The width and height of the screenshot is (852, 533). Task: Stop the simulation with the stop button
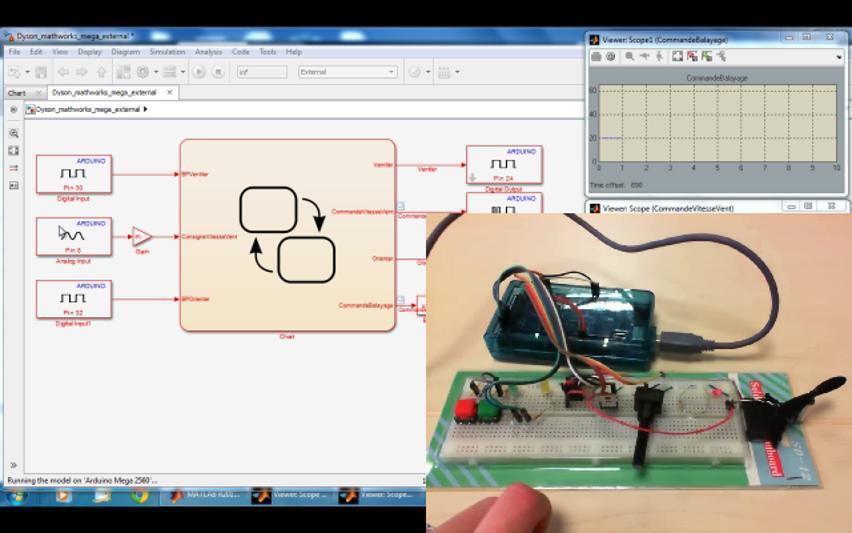(x=218, y=72)
